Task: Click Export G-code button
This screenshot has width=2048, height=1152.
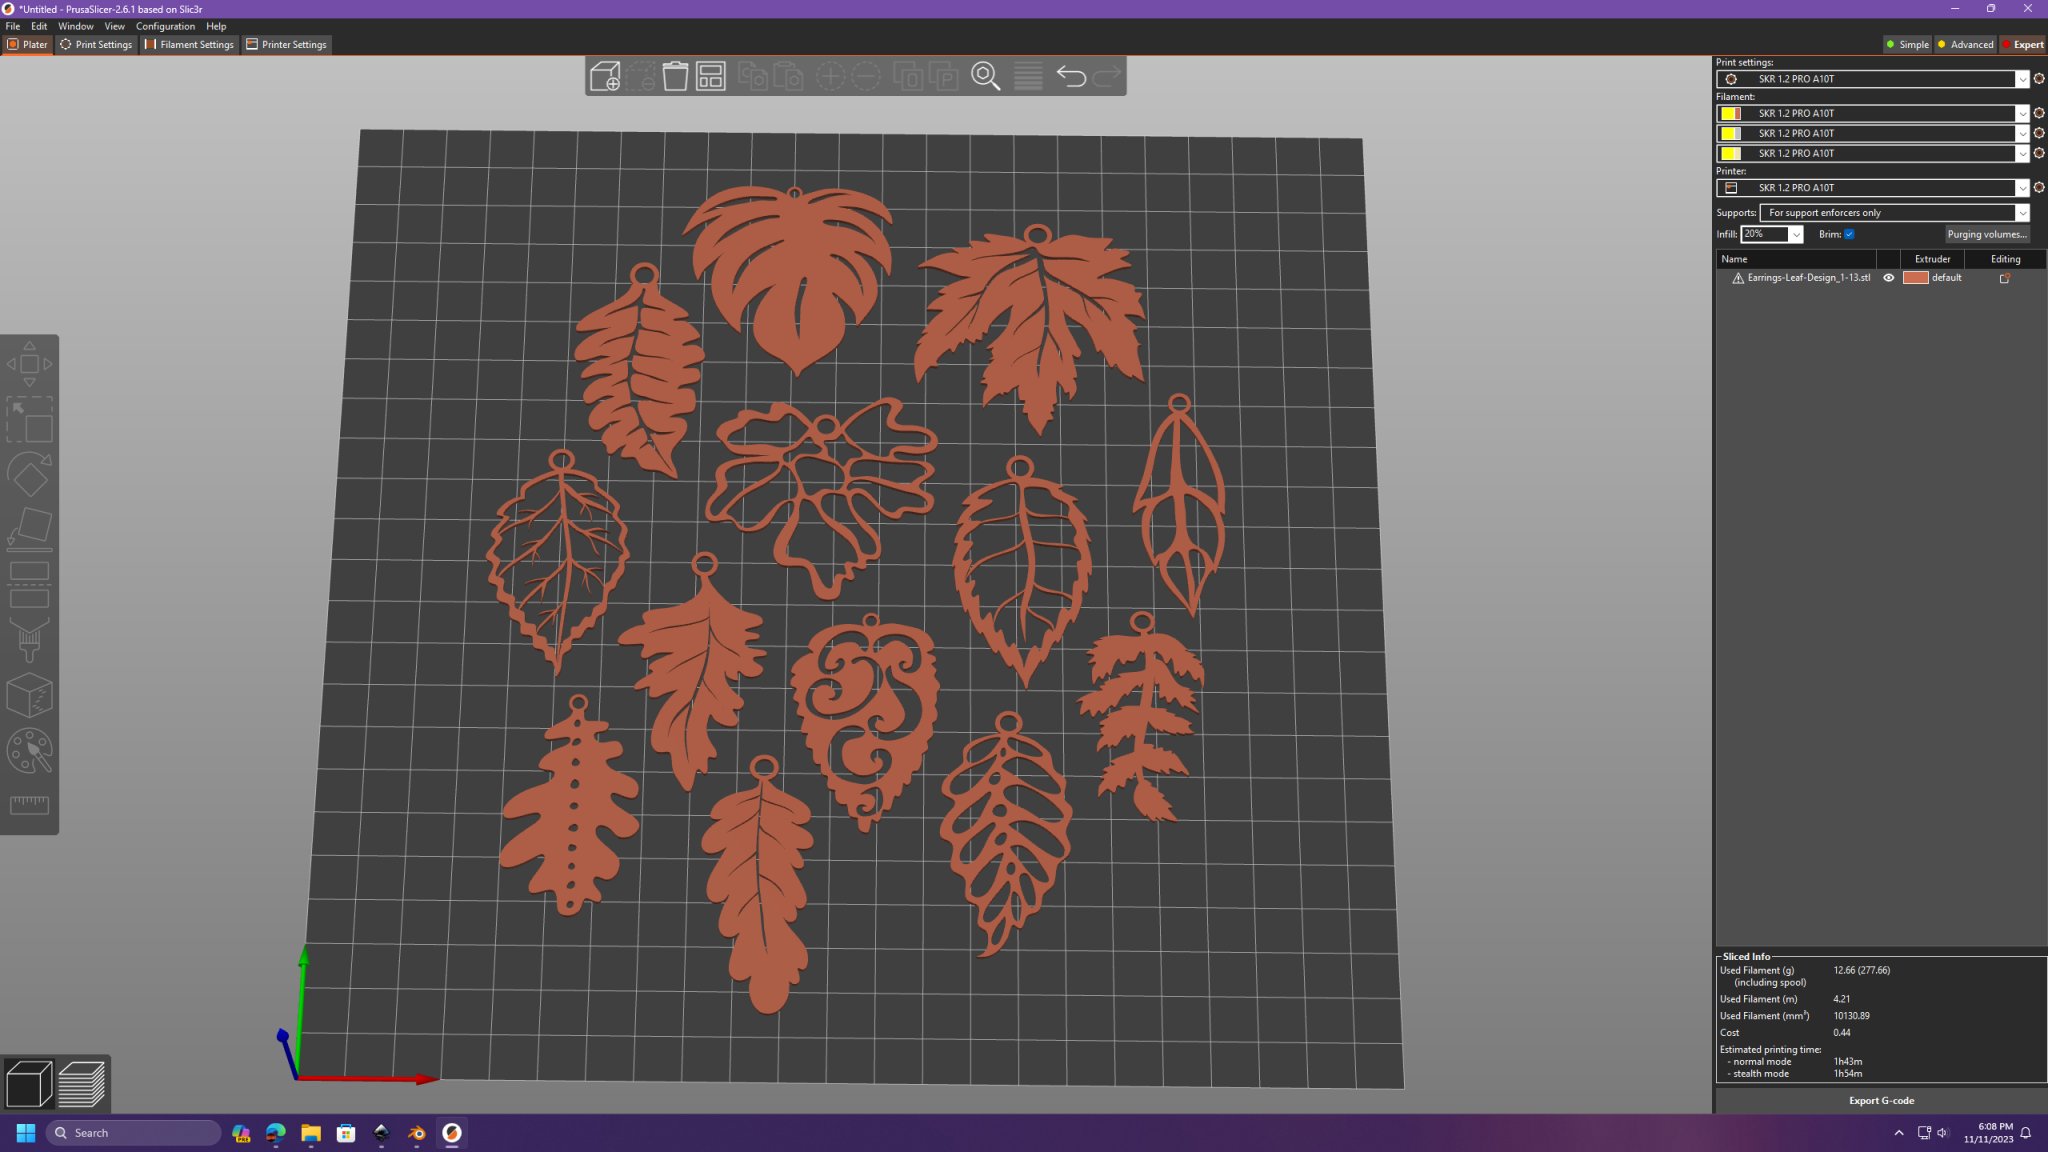Action: tap(1881, 1100)
